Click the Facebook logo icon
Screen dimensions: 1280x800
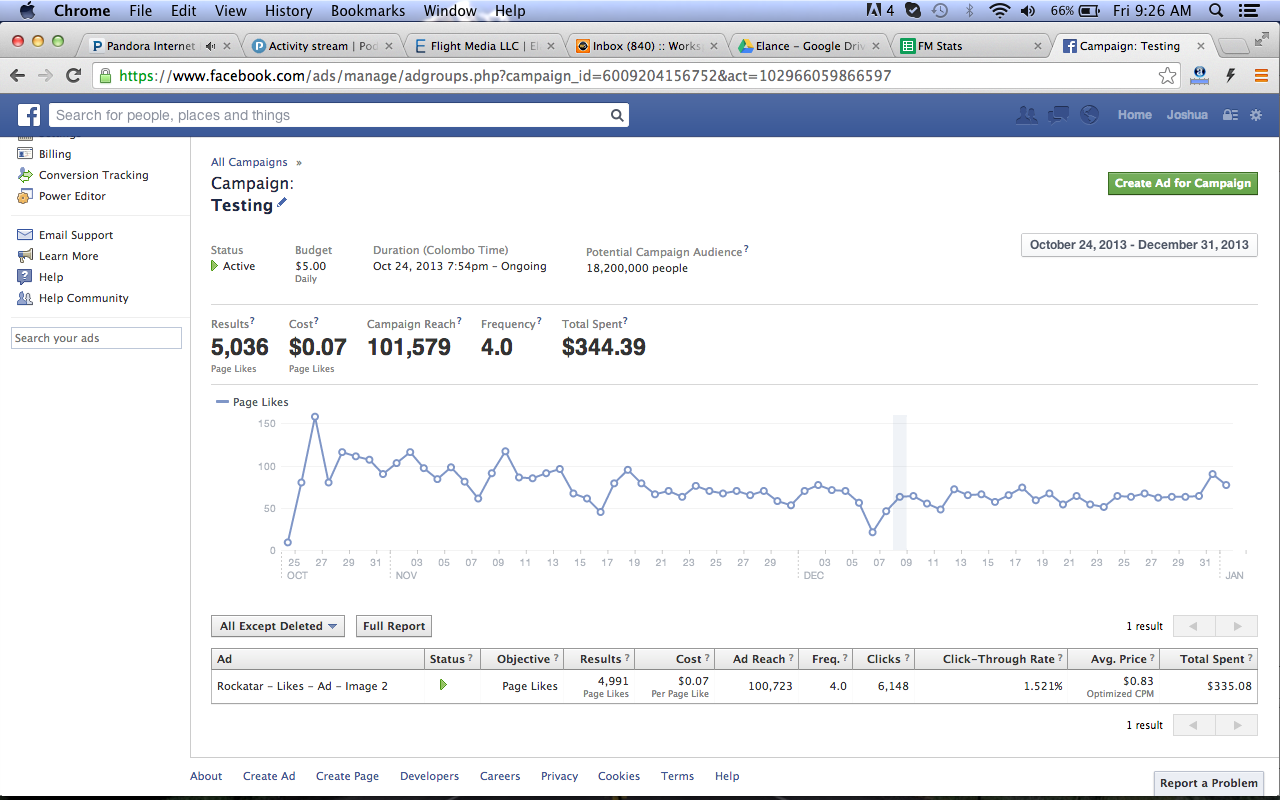[x=29, y=115]
